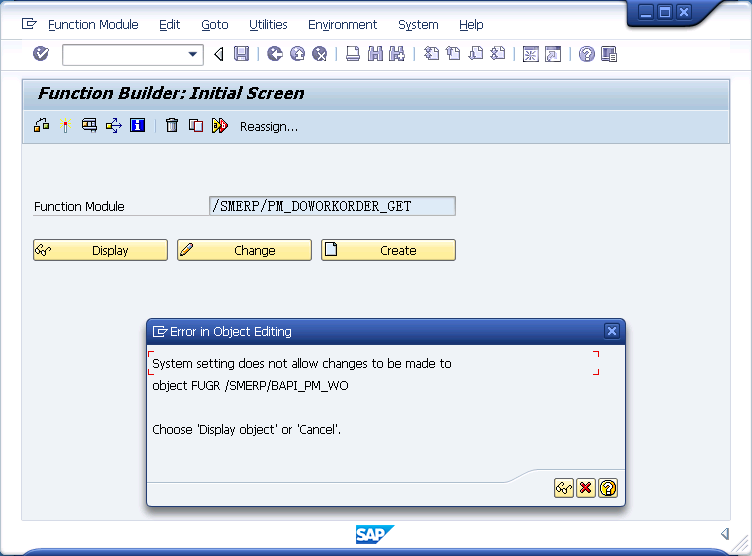
Task: Click the Help question mark in dialog
Action: pos(608,488)
